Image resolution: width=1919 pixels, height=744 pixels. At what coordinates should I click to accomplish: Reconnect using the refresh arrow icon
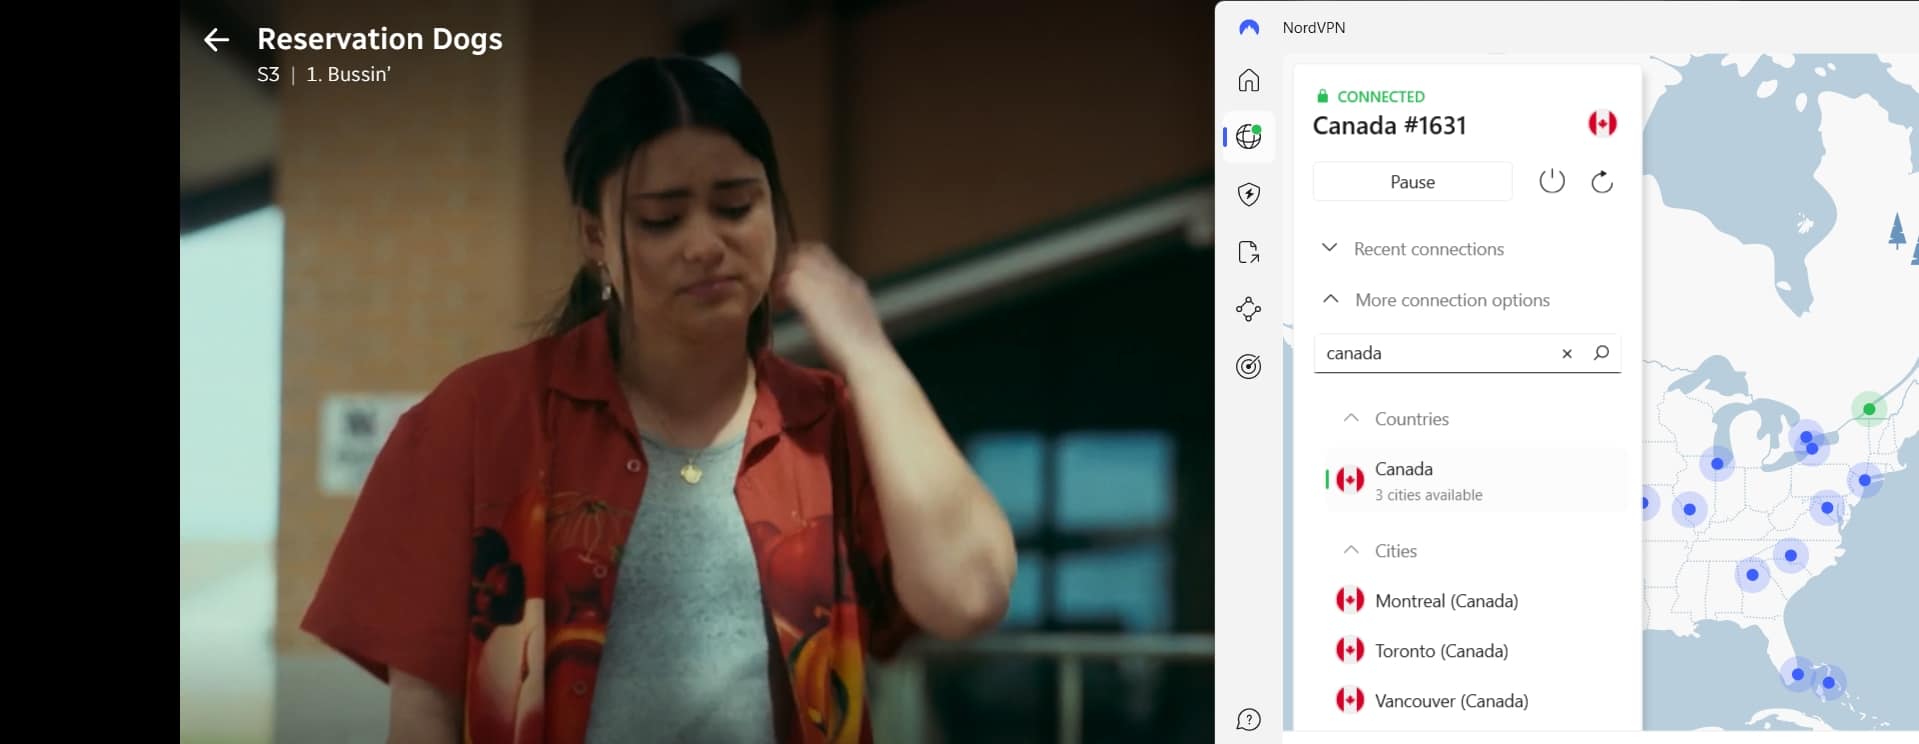[x=1602, y=181]
